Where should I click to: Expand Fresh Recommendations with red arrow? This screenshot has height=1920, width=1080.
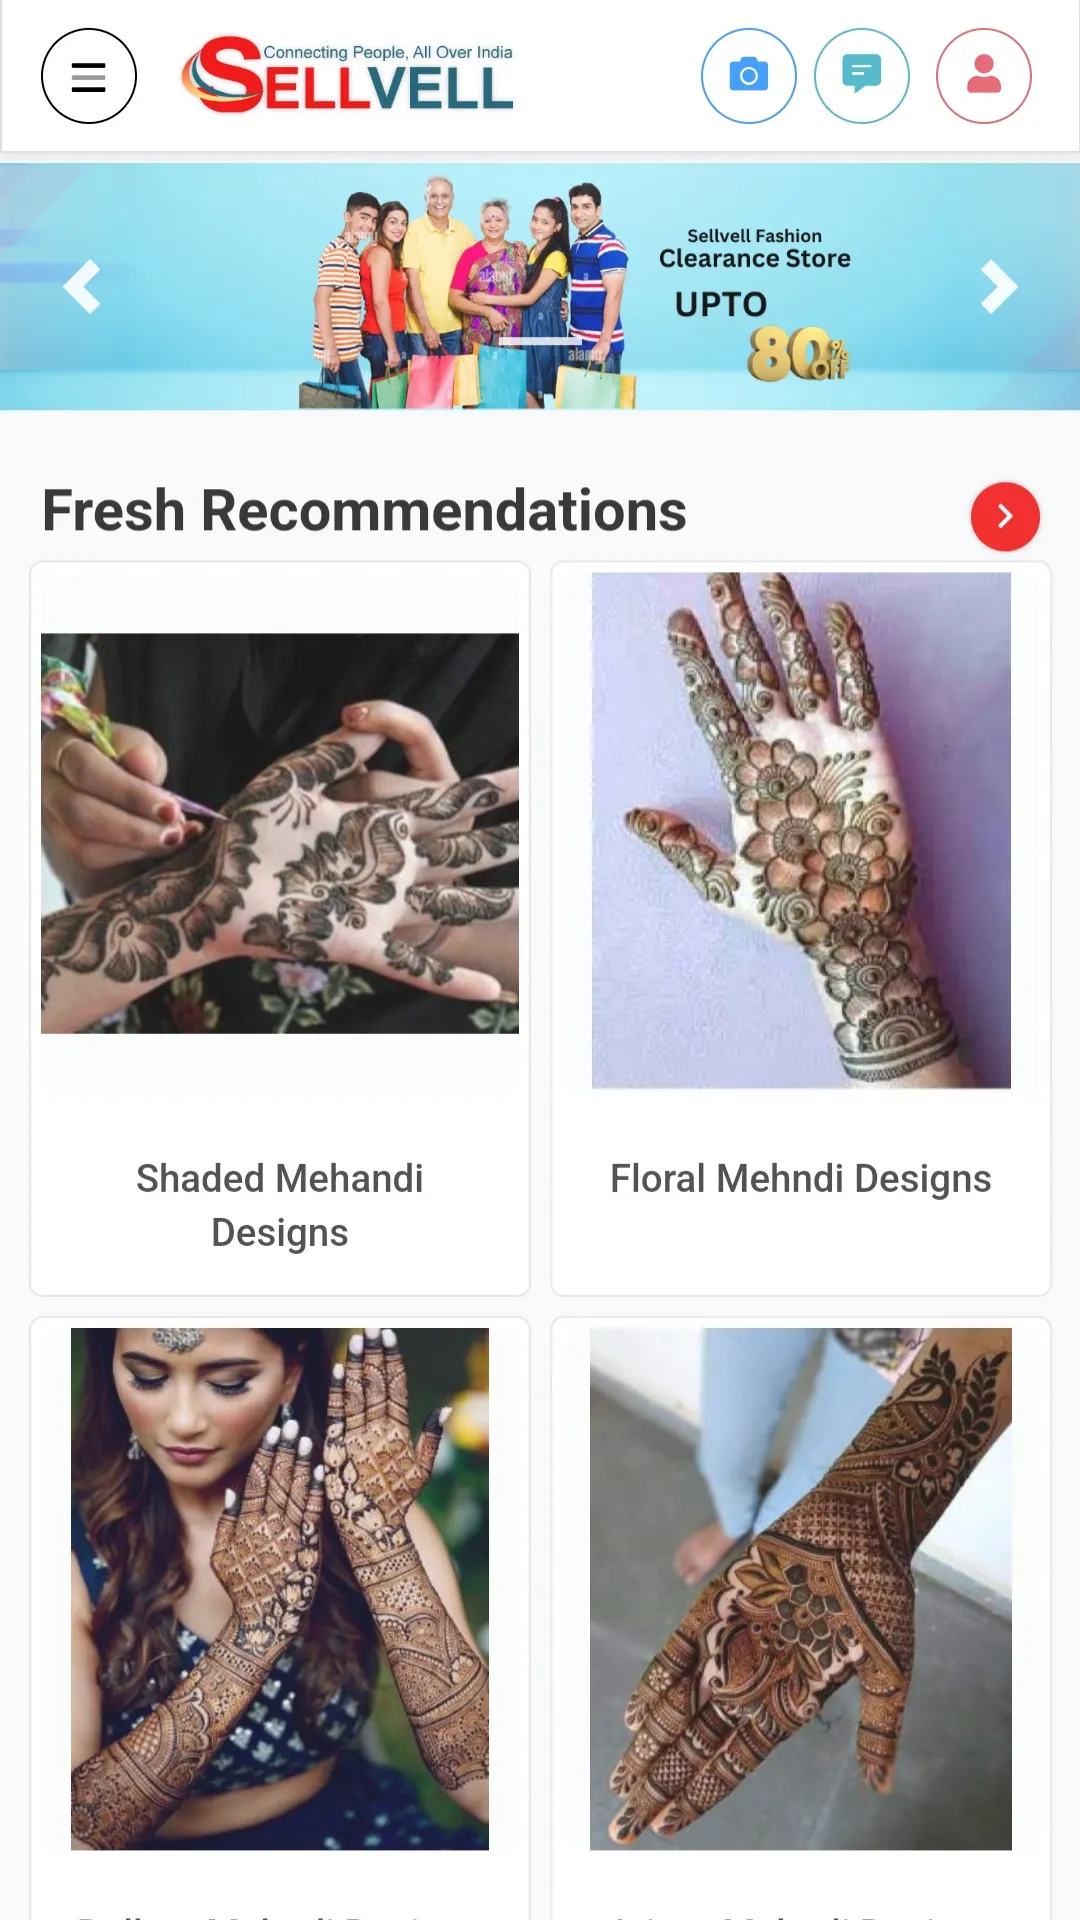click(x=1005, y=516)
